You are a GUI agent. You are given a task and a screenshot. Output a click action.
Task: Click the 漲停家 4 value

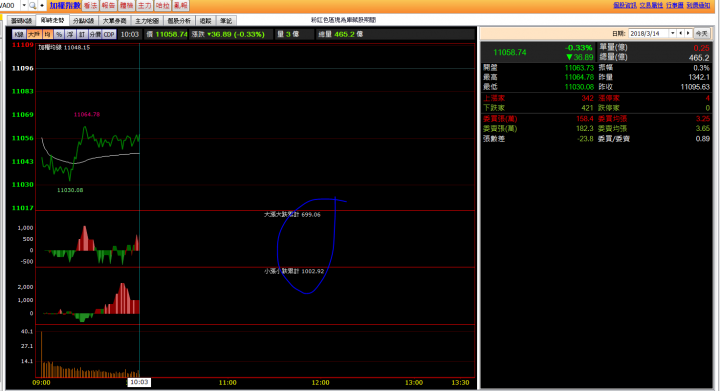[x=708, y=98]
